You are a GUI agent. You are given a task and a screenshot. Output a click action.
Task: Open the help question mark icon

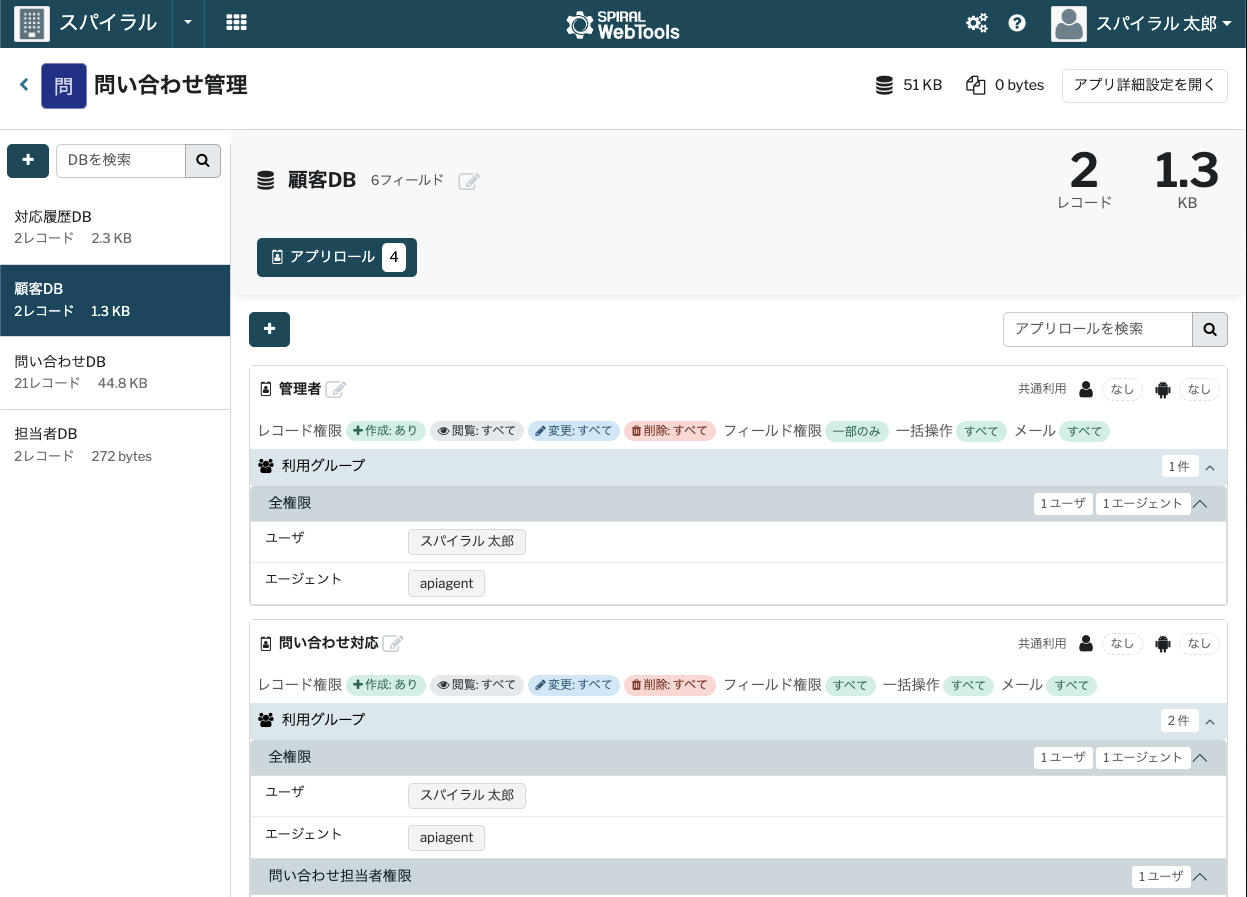[1017, 23]
